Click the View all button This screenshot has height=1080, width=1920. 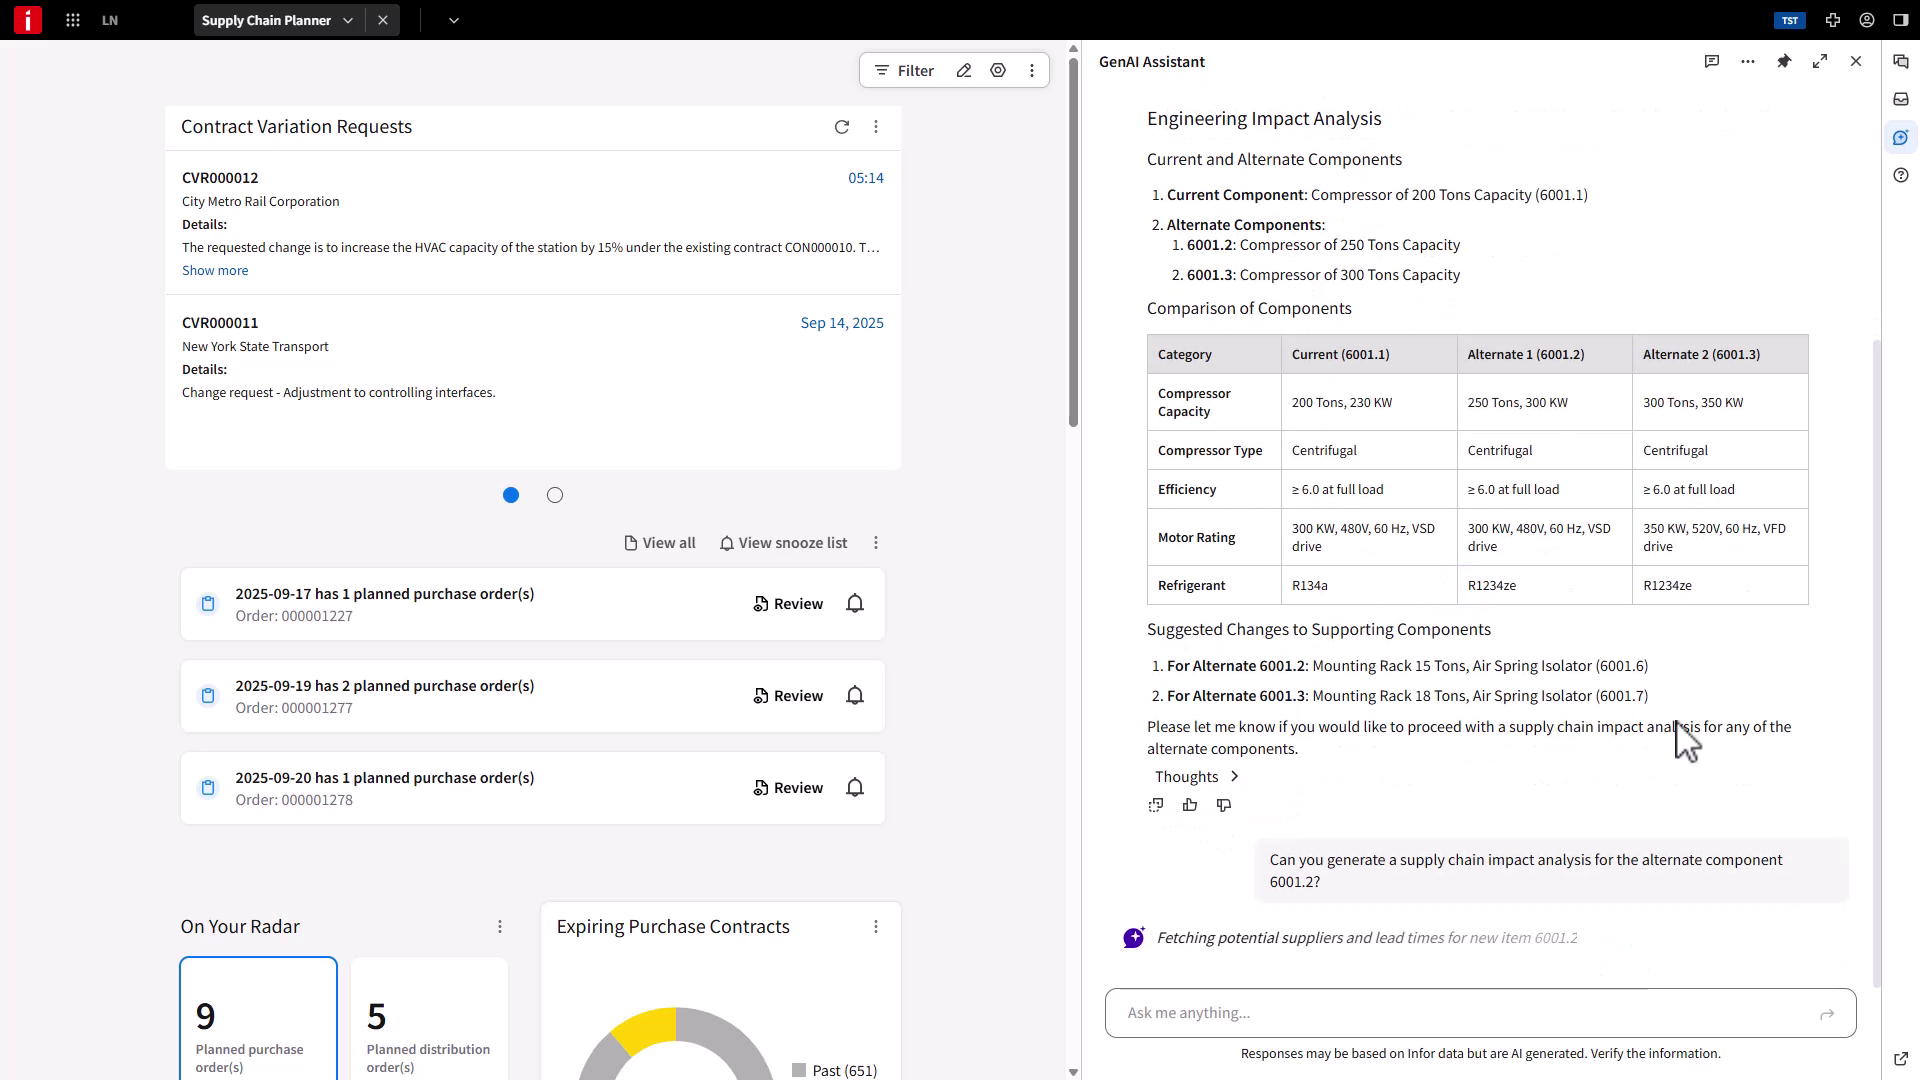click(x=658, y=542)
